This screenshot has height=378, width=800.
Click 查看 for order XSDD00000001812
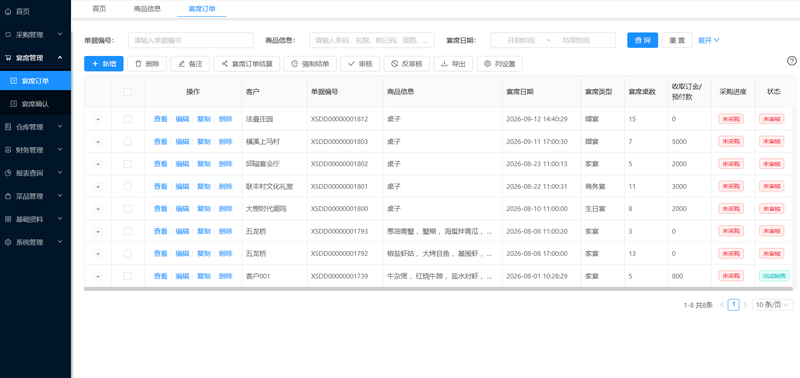[x=161, y=119]
